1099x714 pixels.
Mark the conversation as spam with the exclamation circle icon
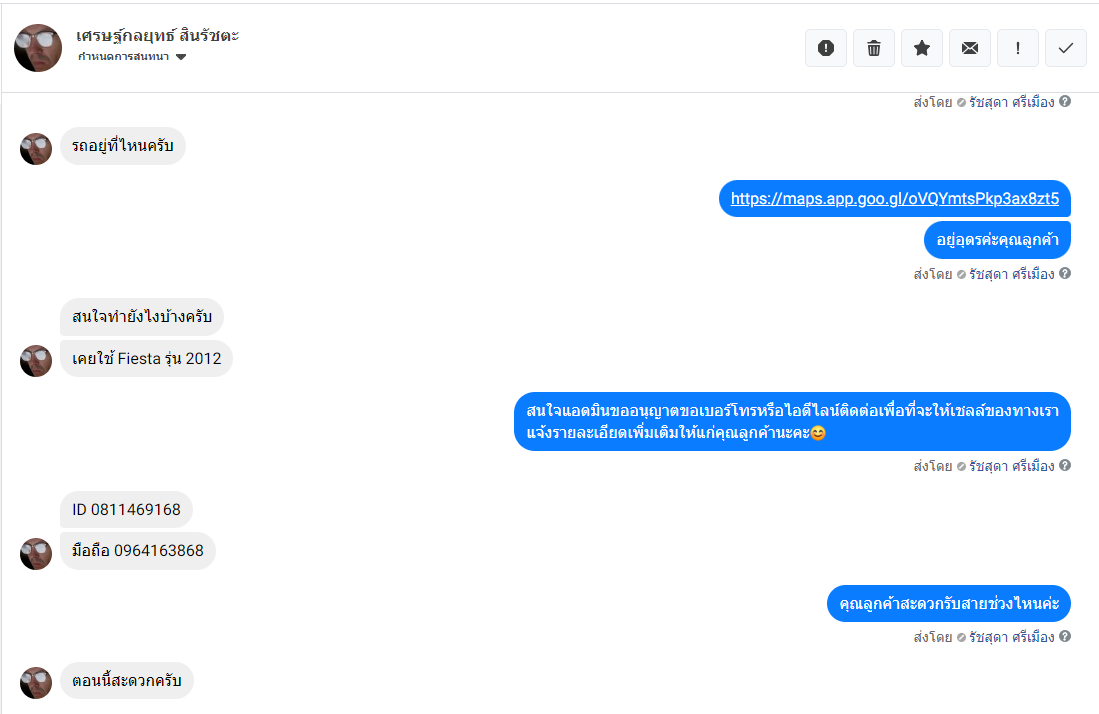[x=826, y=48]
